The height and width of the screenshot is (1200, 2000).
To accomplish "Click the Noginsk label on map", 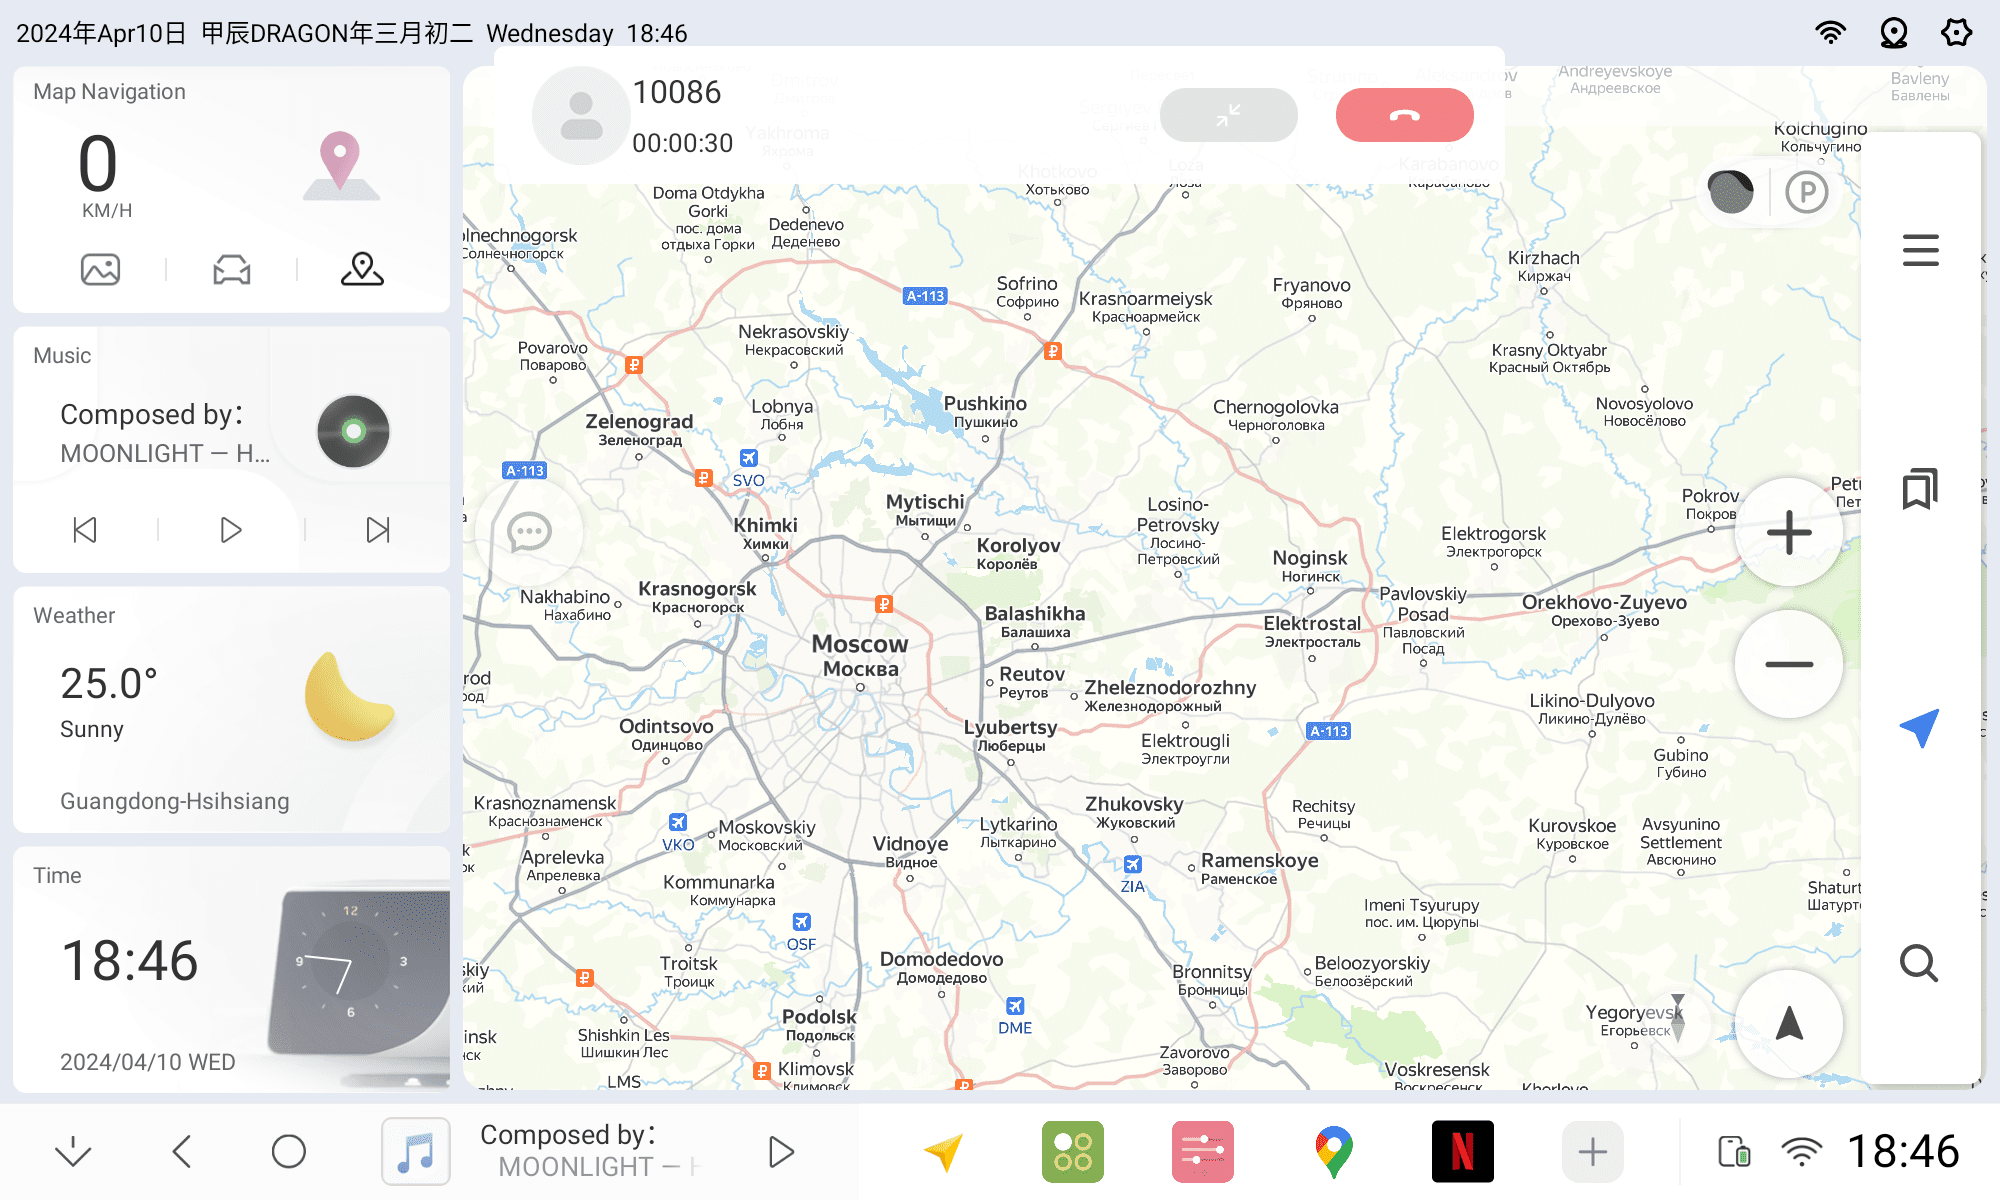I will pos(1310,565).
